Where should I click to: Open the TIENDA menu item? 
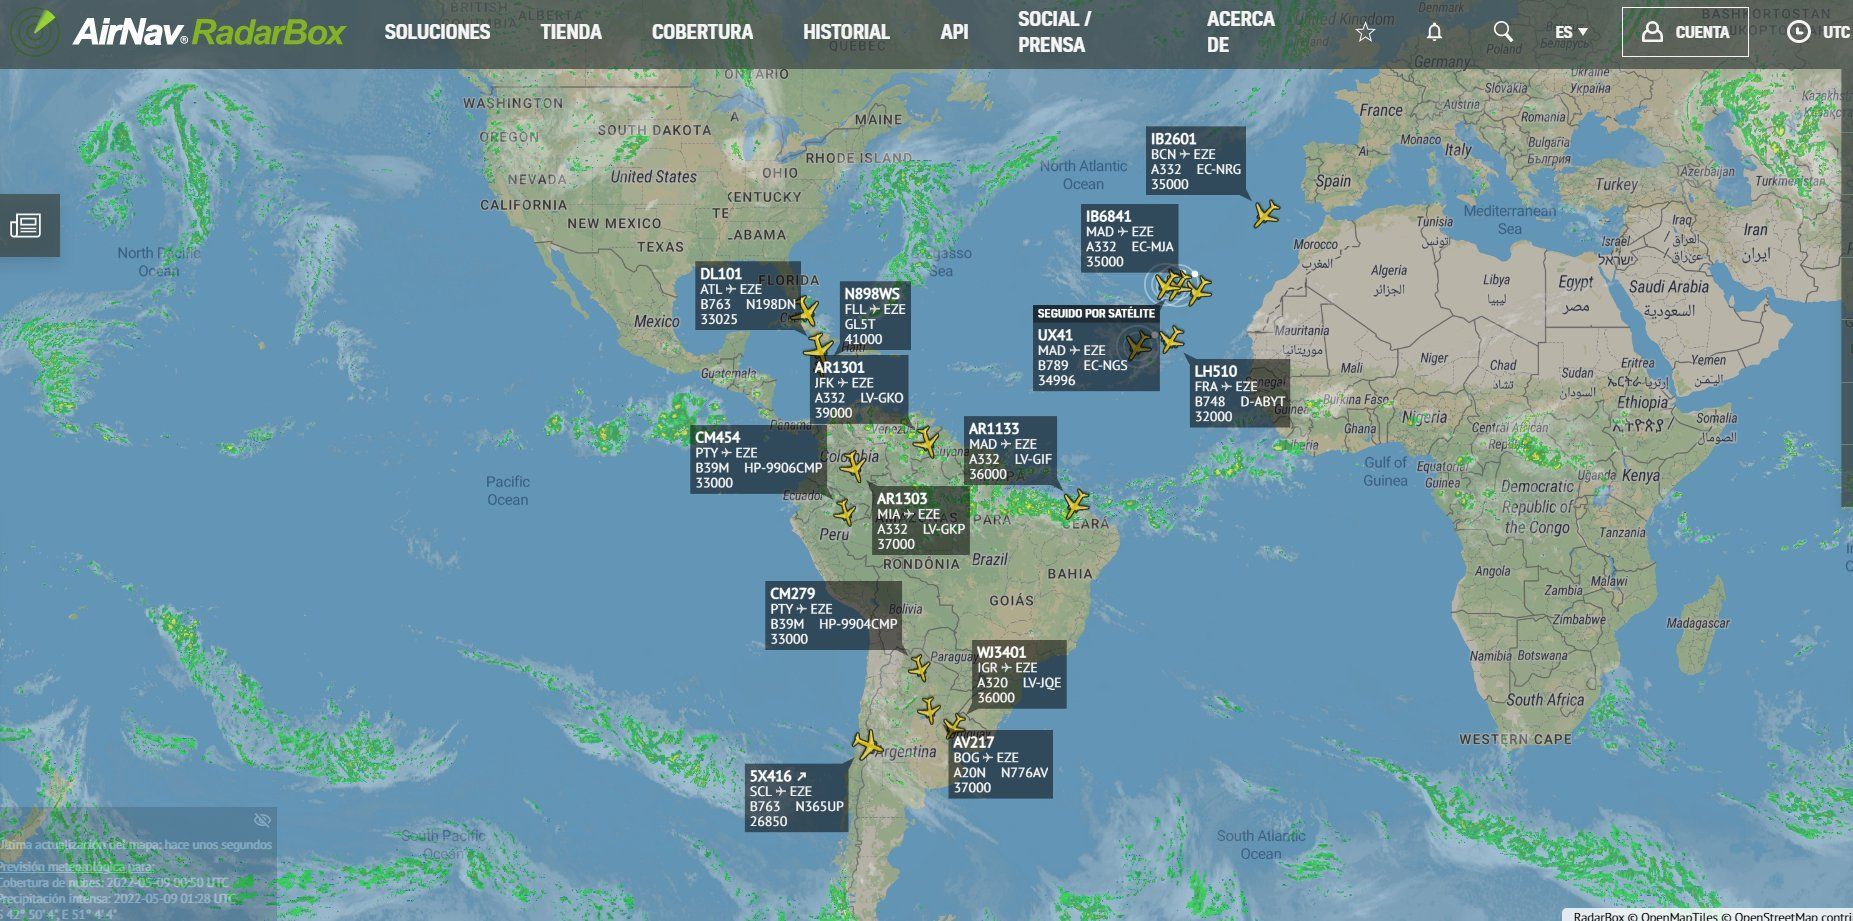point(571,32)
